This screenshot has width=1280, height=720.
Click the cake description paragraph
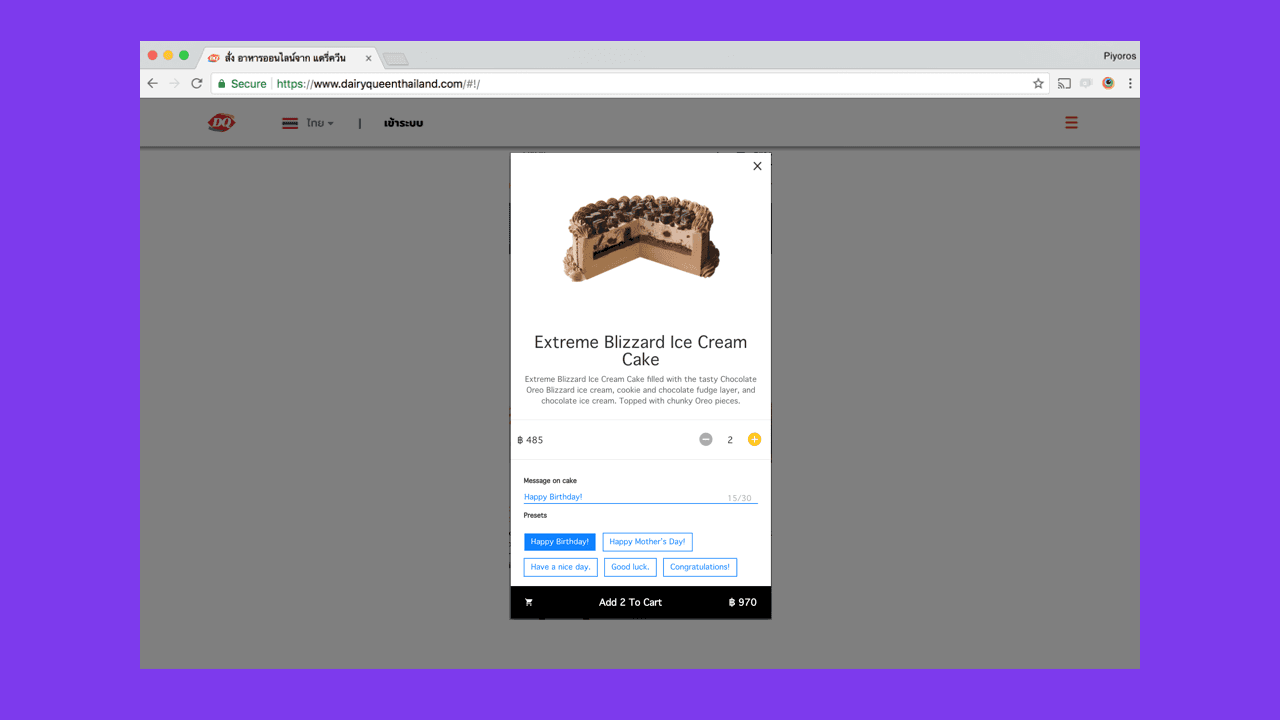click(641, 390)
